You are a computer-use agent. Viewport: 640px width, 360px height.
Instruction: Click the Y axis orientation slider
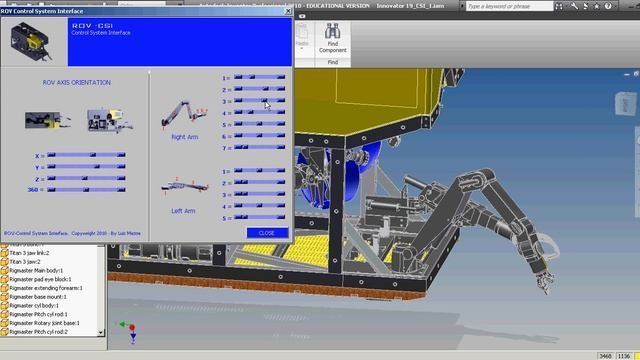86,167
